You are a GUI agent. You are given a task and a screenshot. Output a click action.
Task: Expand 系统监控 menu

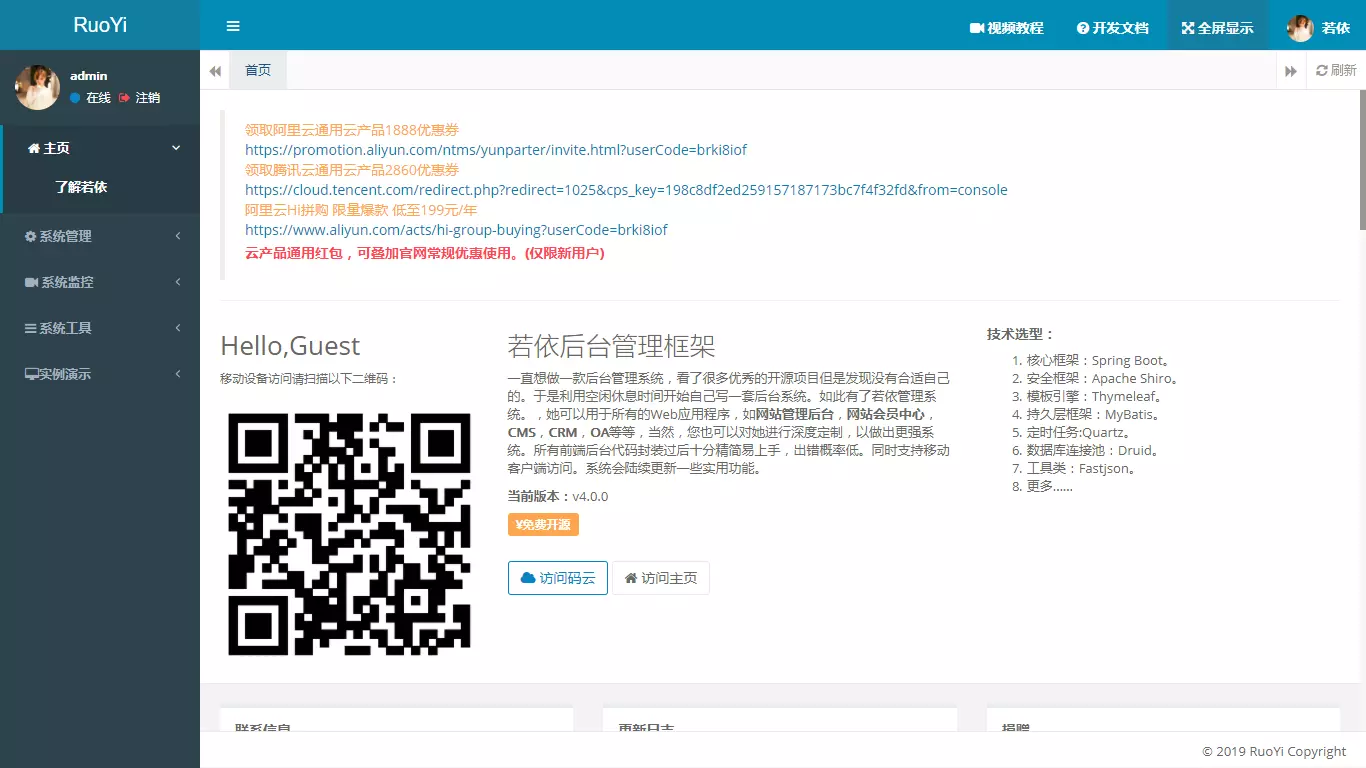click(x=100, y=282)
